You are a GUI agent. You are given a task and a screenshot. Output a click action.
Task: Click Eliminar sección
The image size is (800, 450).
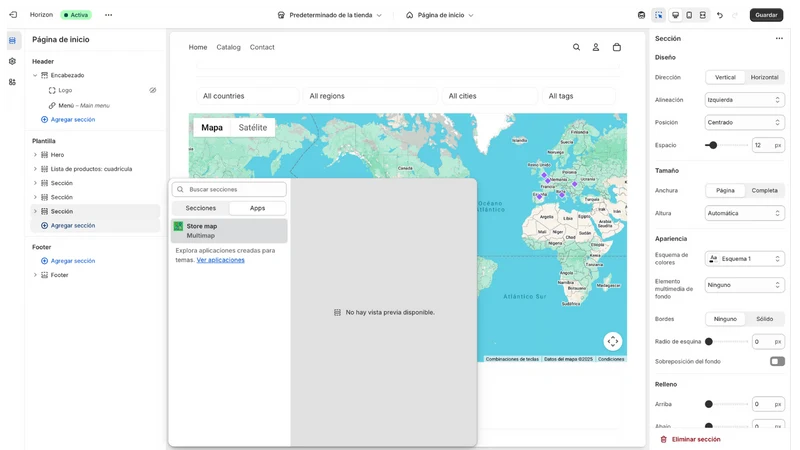point(690,439)
